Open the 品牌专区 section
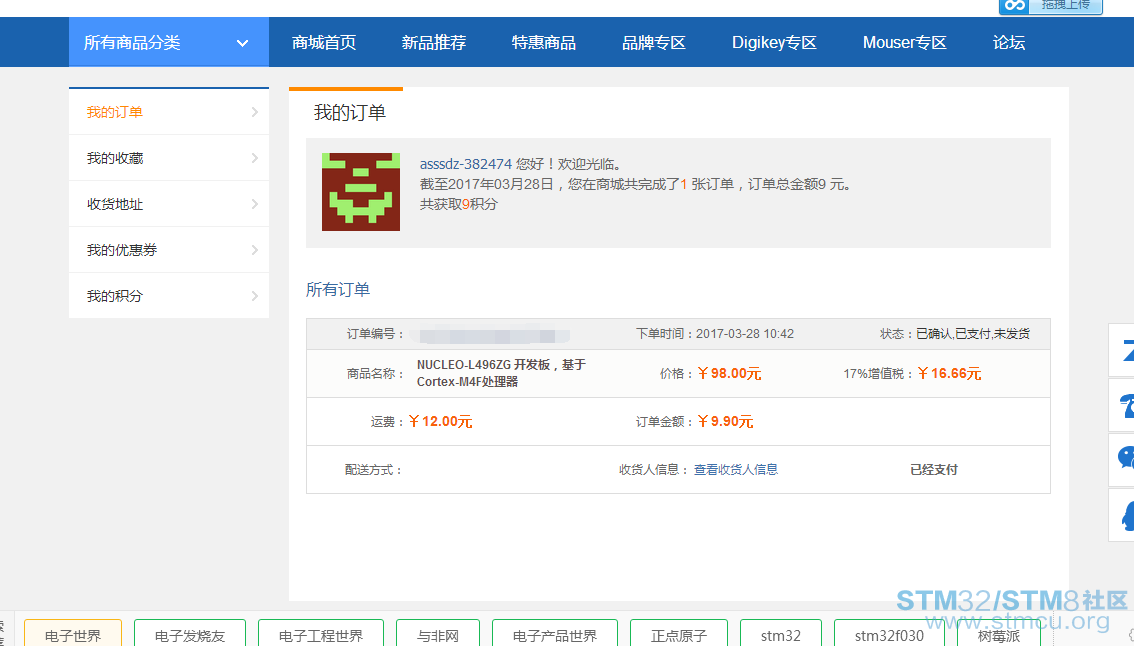 click(x=654, y=43)
